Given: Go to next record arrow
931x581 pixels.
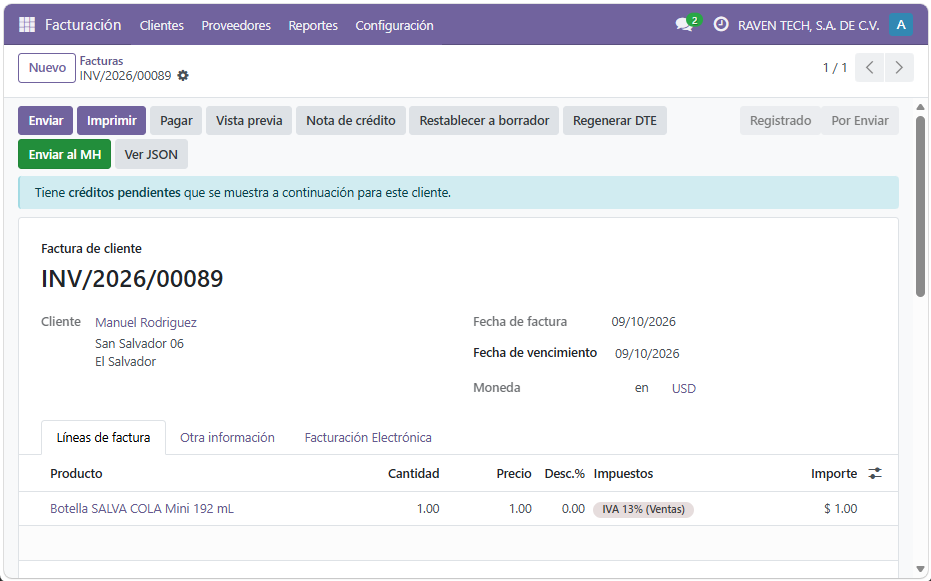Looking at the screenshot, I should 899,68.
